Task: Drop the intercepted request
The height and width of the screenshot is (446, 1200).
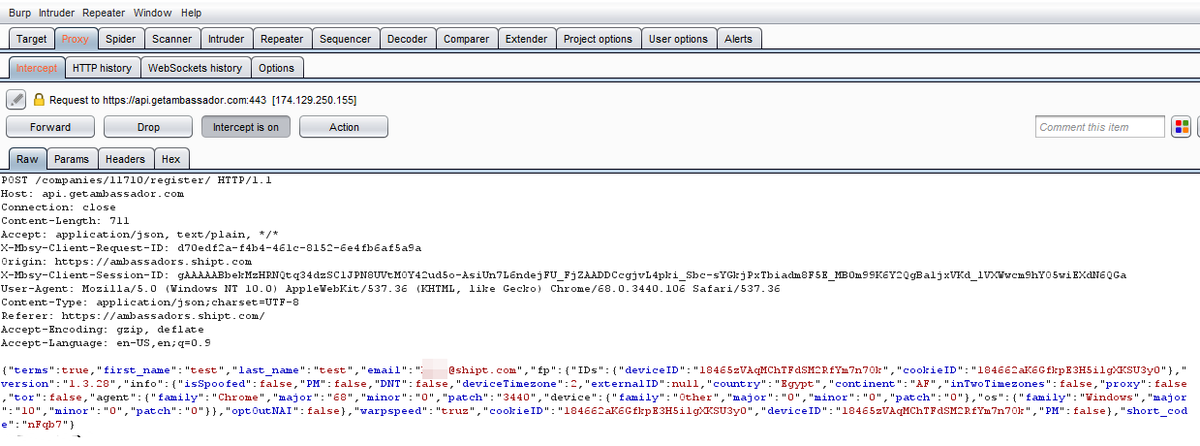Action: pos(148,127)
